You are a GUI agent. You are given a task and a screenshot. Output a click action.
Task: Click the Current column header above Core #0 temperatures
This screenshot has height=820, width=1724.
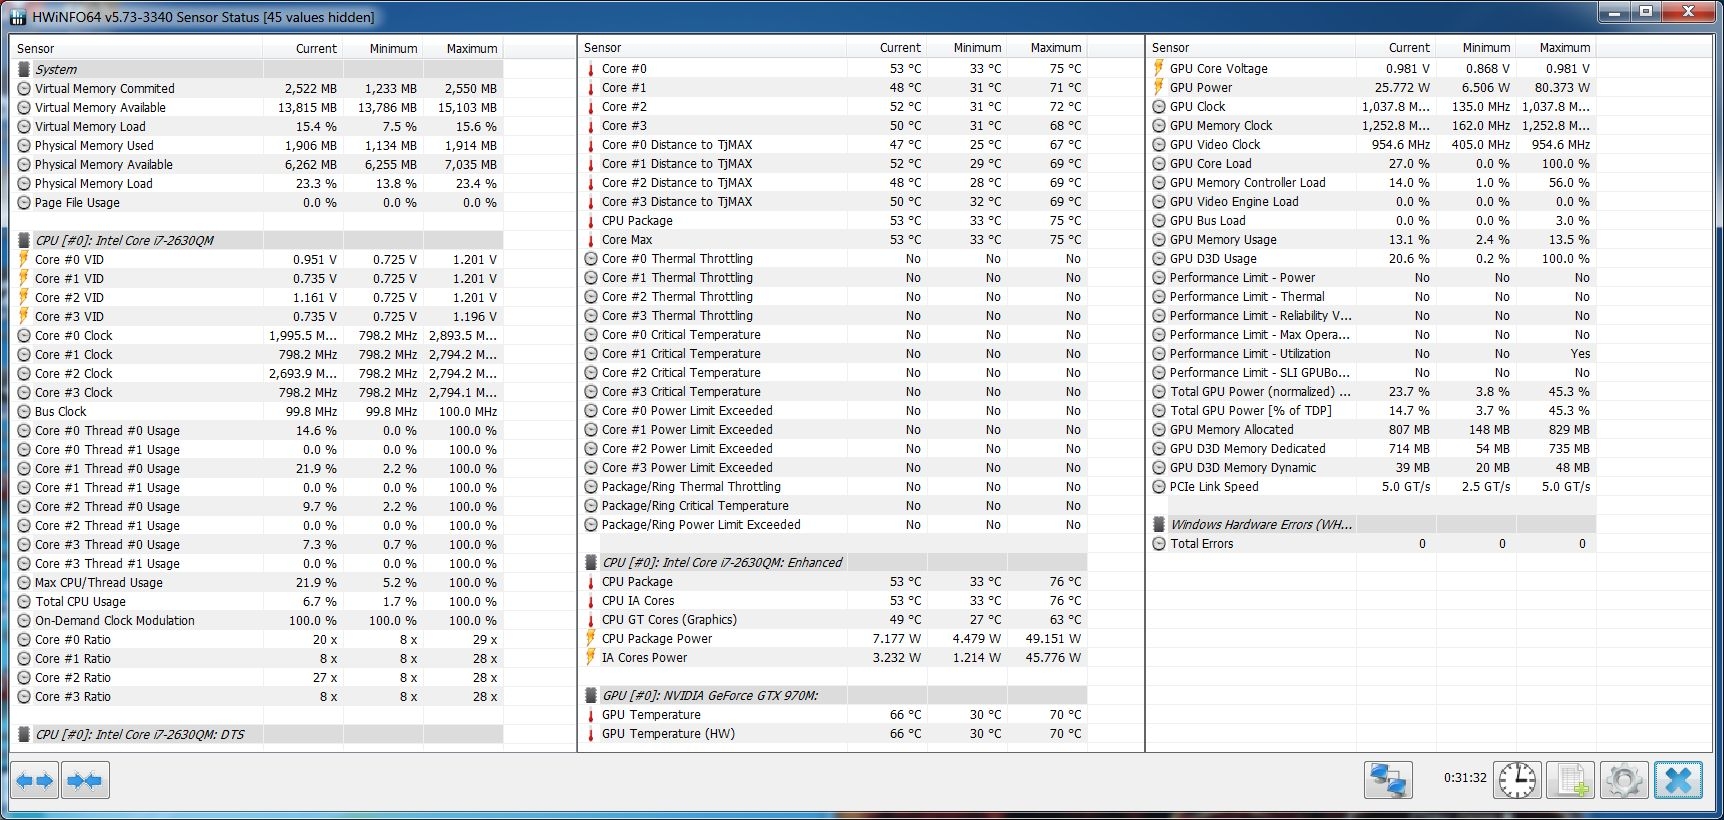pos(886,47)
